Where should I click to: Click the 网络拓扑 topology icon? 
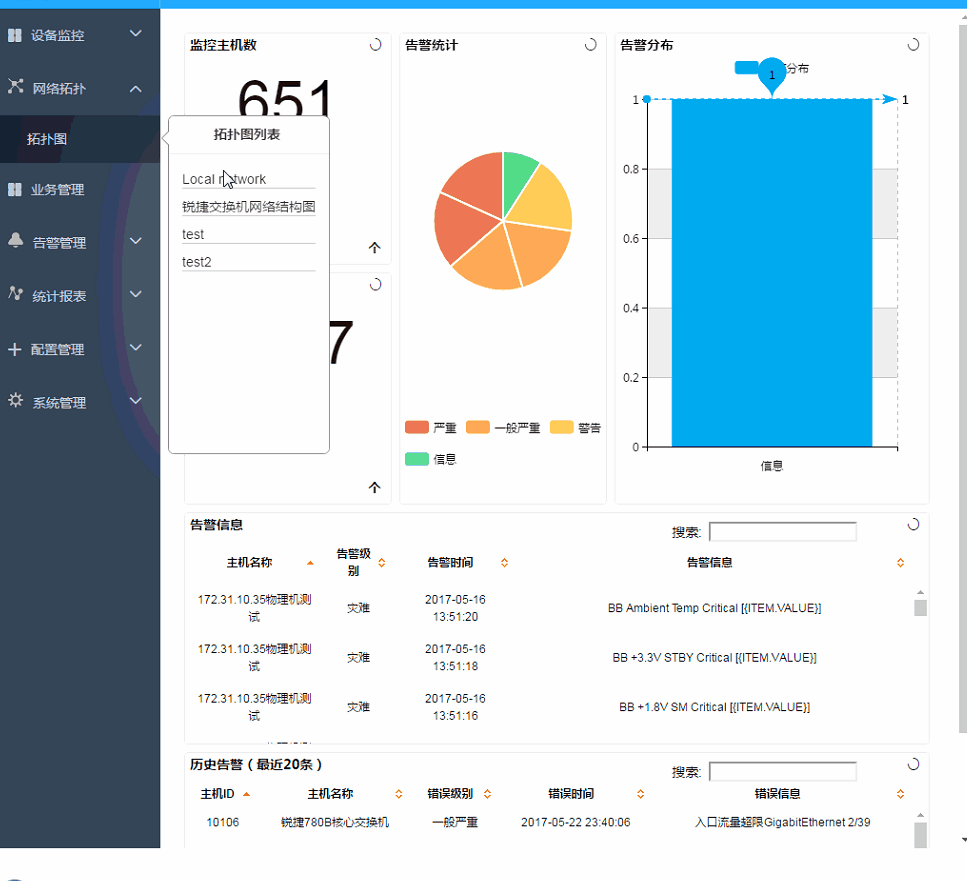point(15,86)
